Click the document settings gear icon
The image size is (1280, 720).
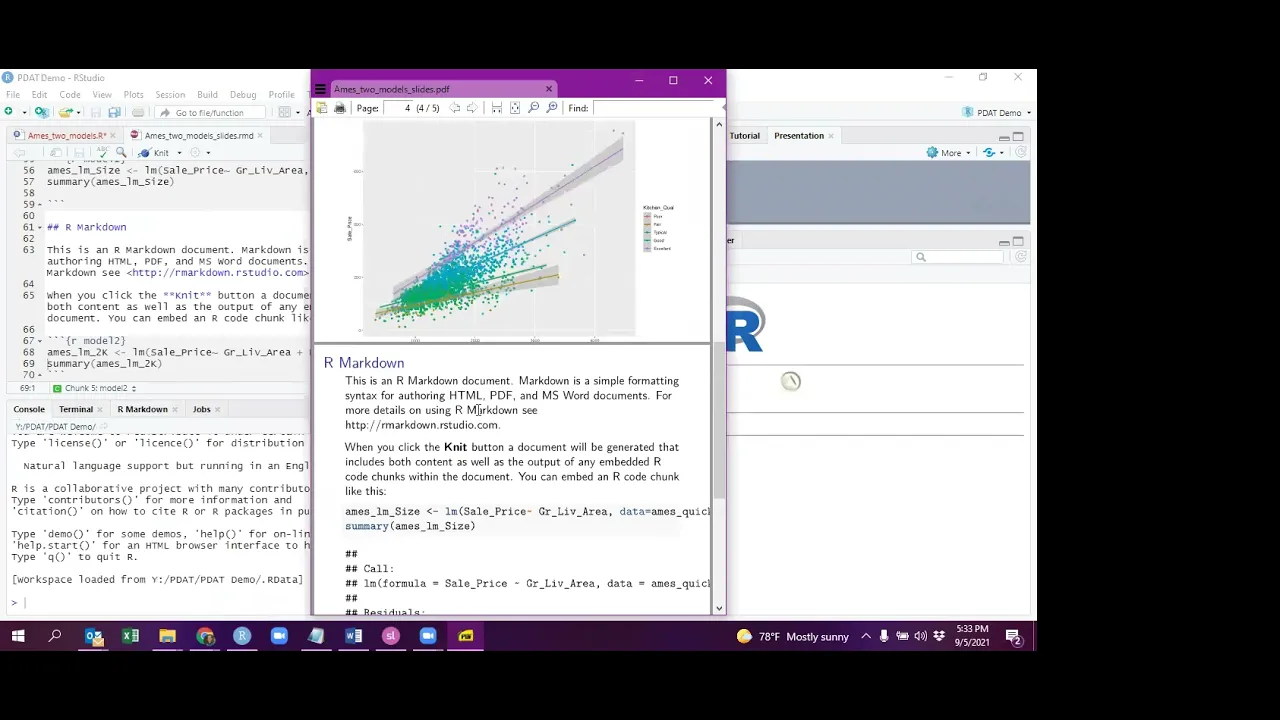[x=195, y=152]
